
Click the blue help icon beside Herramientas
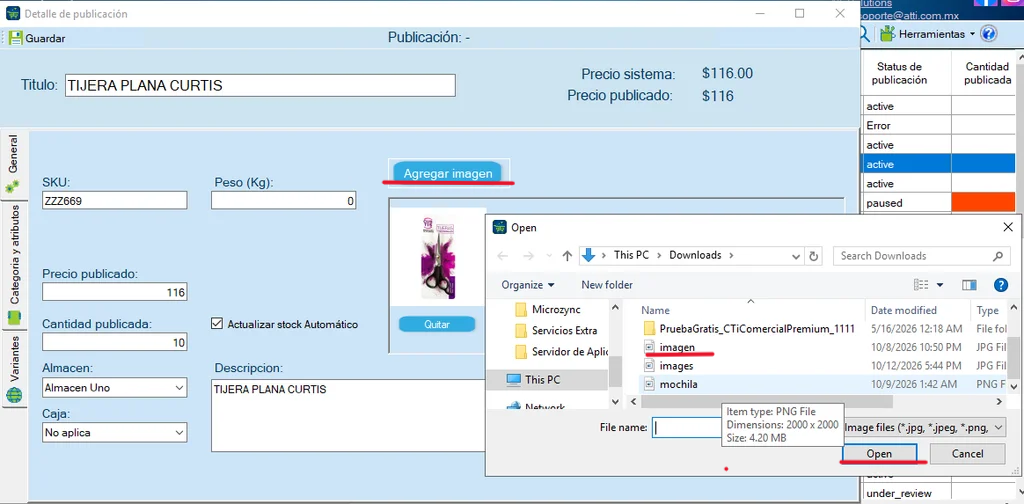click(x=989, y=33)
